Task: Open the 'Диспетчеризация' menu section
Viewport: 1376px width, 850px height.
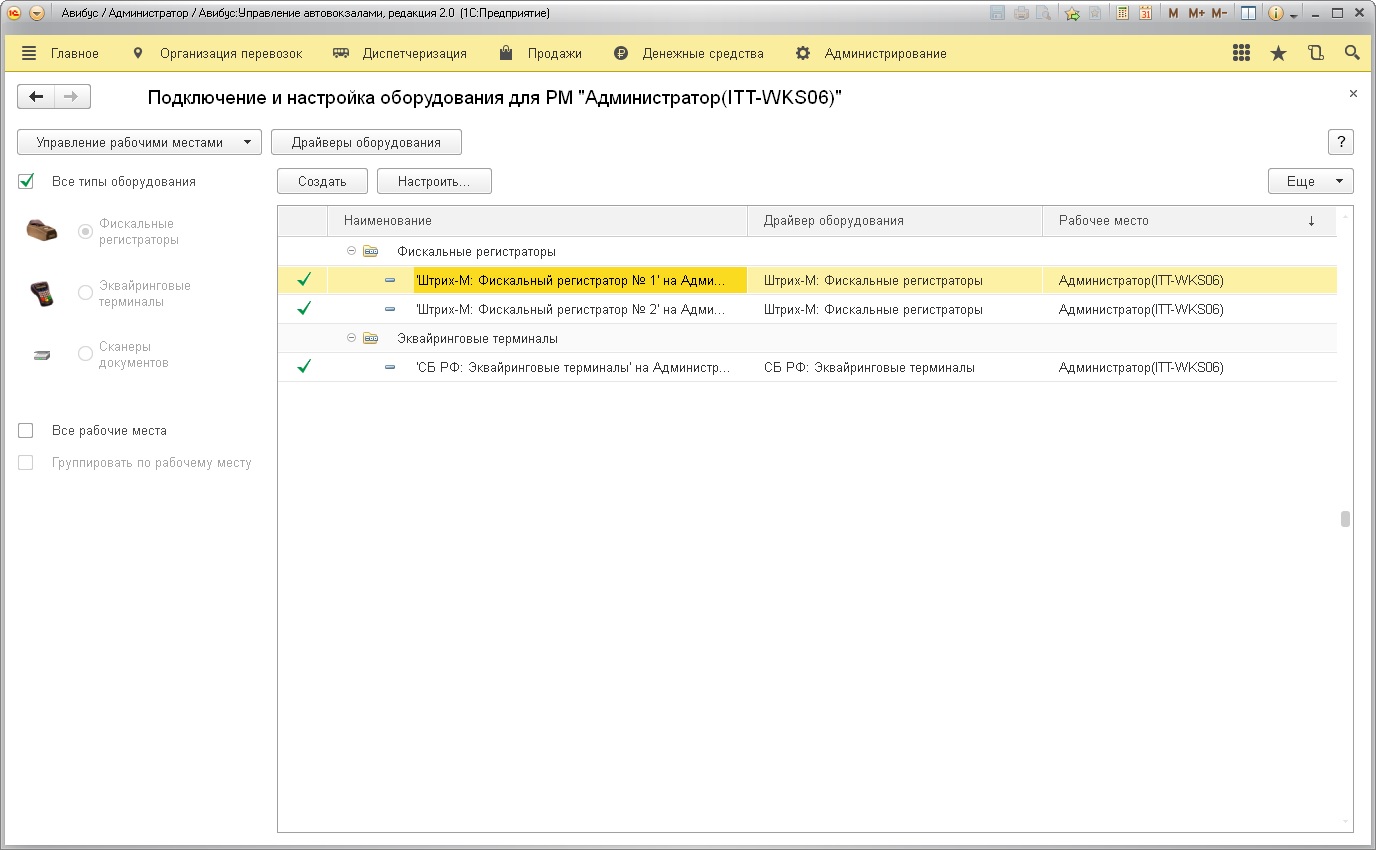Action: [413, 54]
